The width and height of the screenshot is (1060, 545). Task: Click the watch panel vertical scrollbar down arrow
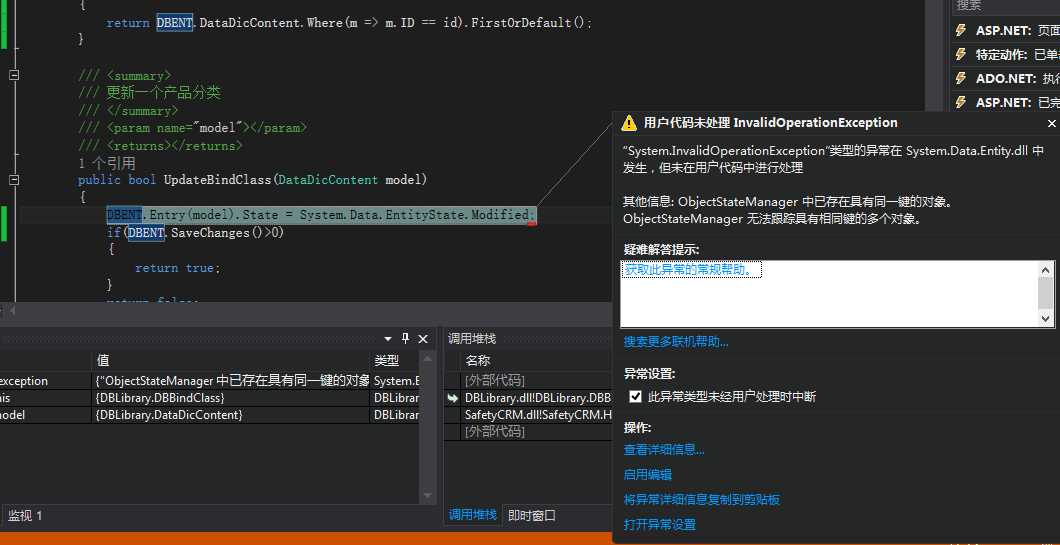pyautogui.click(x=427, y=495)
